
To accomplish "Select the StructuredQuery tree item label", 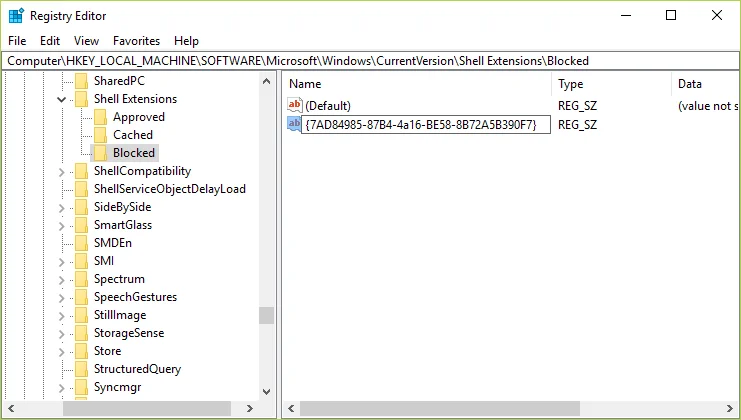I will (138, 369).
